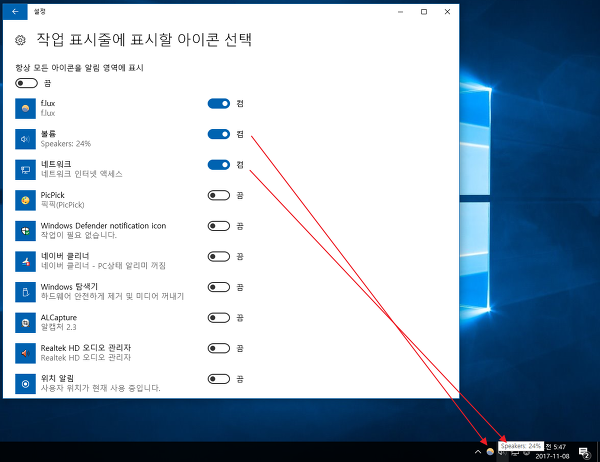Click the Windows 탐색기 USB eject icon
Viewport: 600px width, 462px height.
point(25,292)
